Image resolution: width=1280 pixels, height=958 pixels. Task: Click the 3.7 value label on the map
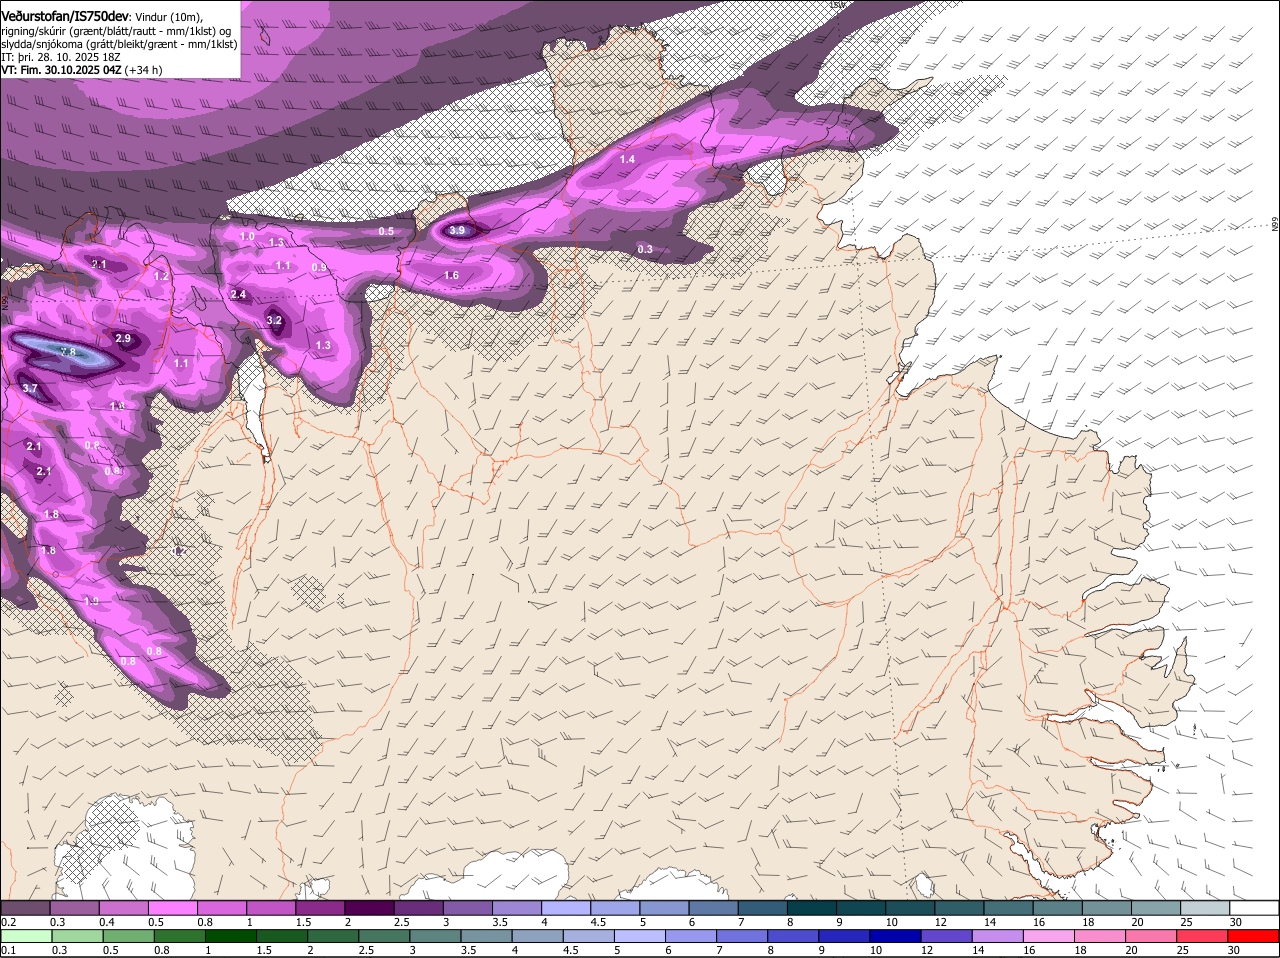tap(30, 388)
